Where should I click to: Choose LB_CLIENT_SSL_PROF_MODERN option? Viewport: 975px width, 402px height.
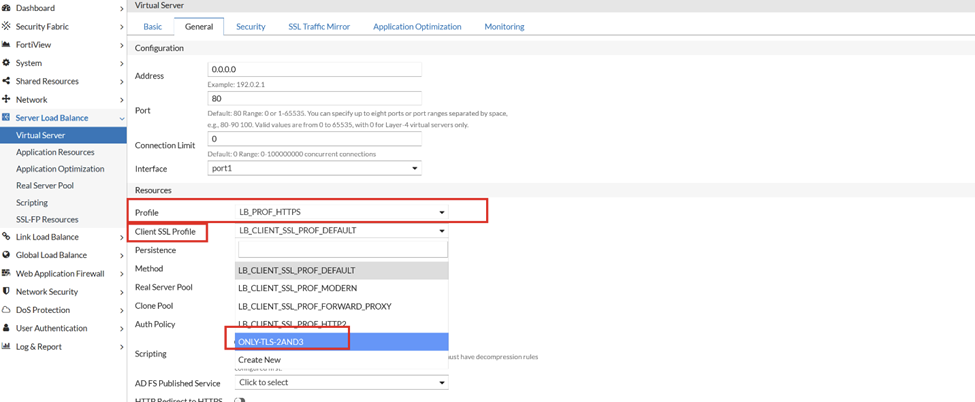(x=341, y=289)
